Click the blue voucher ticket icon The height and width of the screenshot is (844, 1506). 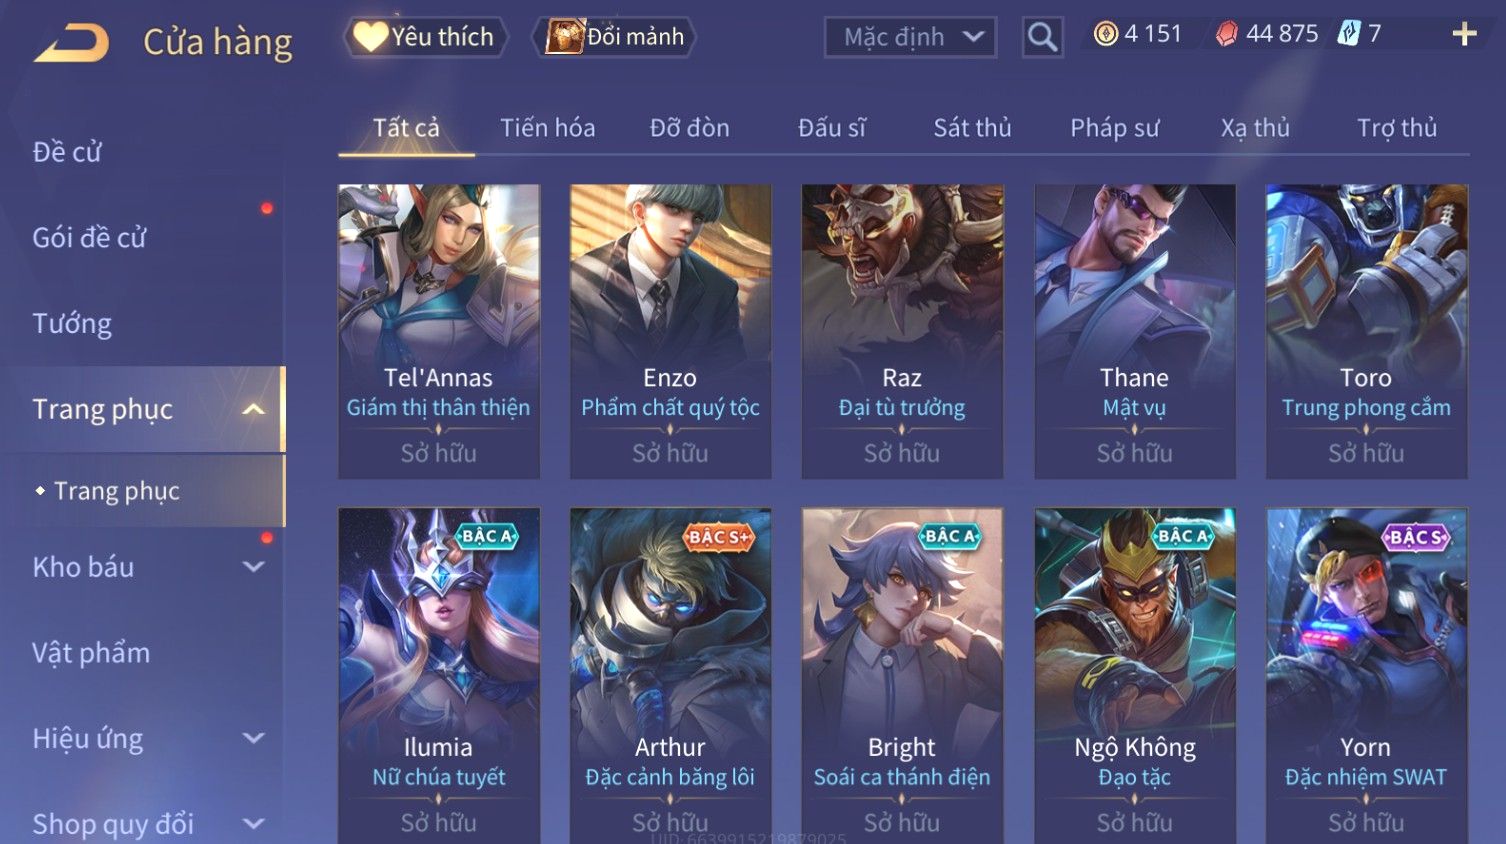coord(1349,34)
